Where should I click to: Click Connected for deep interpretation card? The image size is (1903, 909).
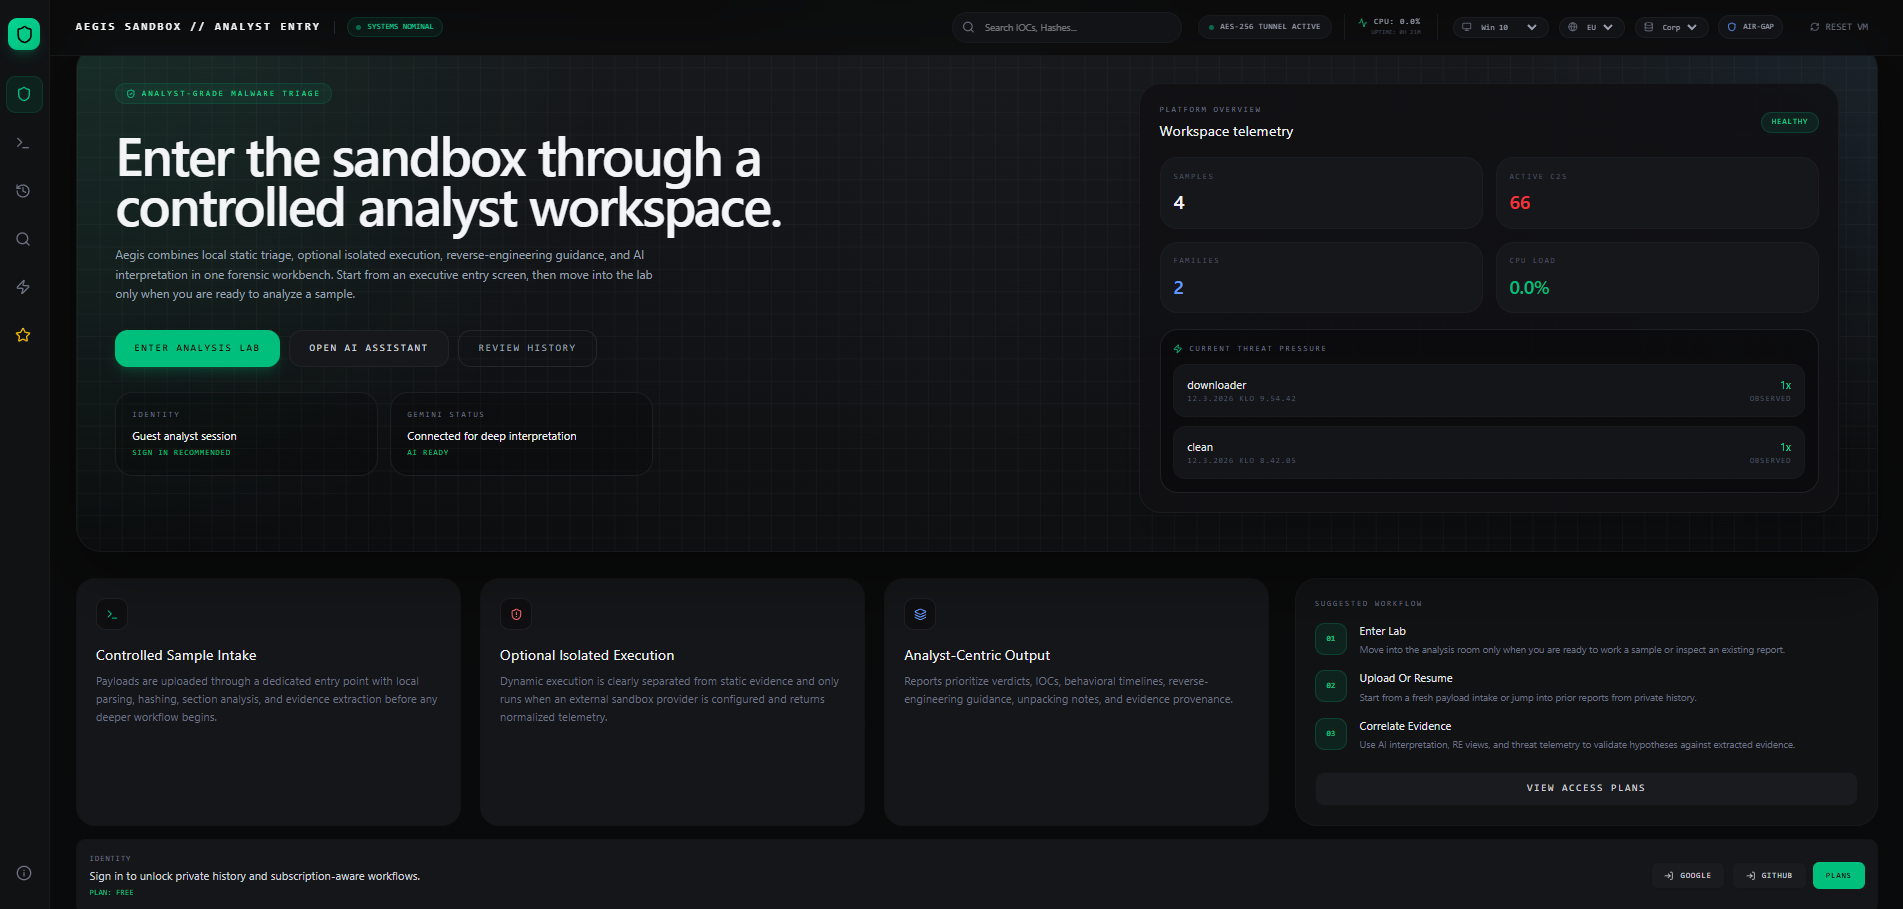[x=521, y=434]
